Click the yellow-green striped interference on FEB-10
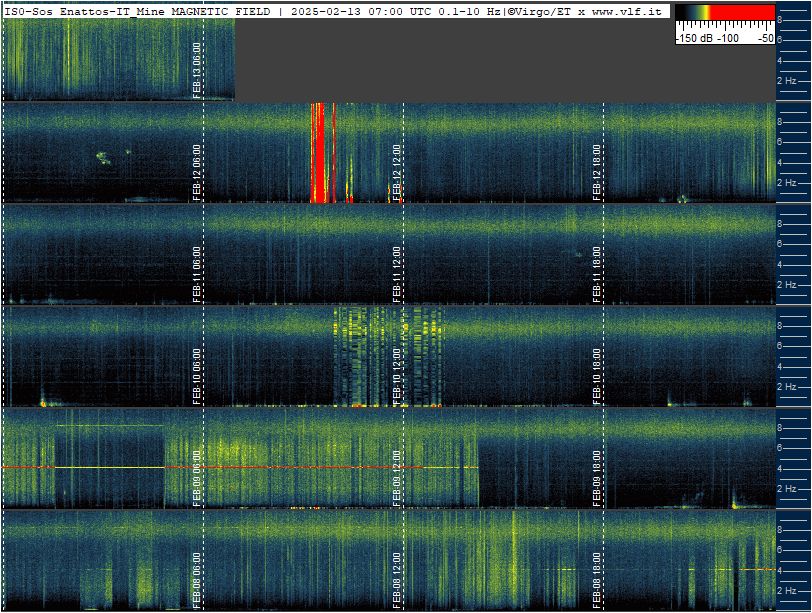 pos(387,356)
